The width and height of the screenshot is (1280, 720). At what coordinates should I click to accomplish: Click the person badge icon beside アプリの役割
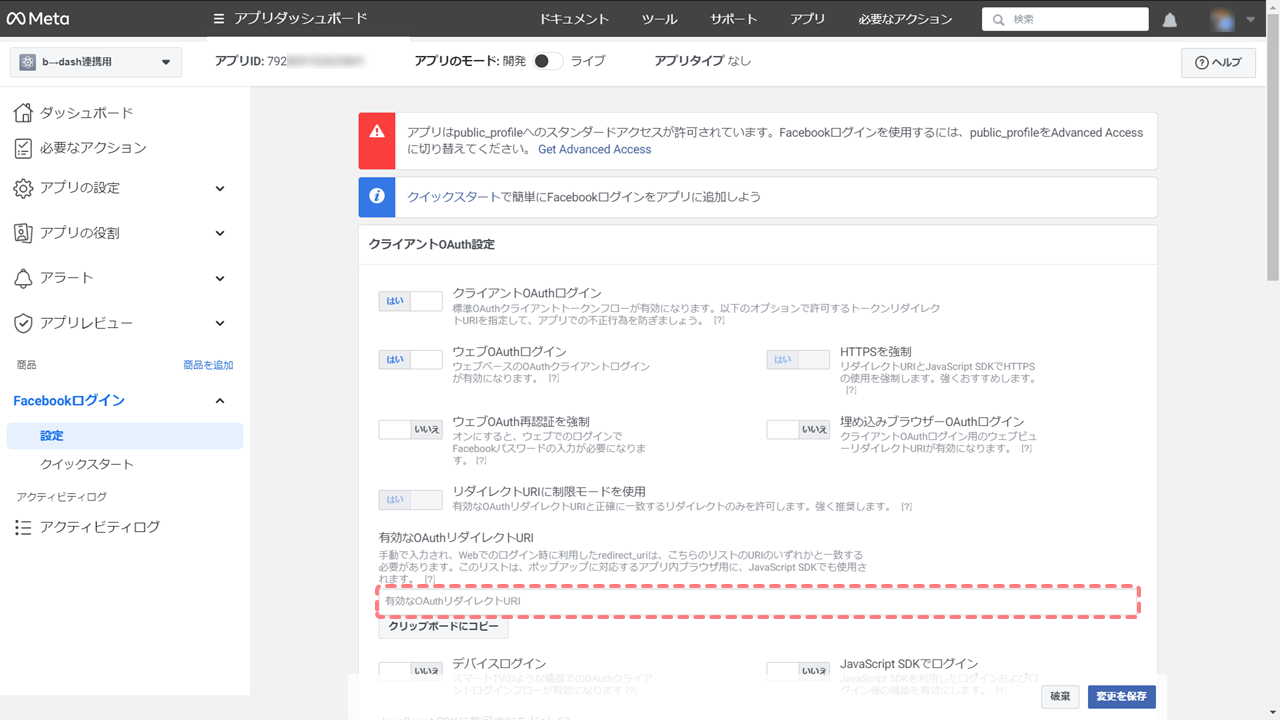pos(23,233)
